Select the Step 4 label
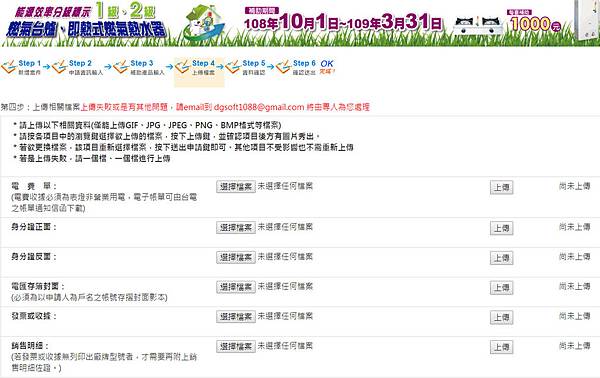This screenshot has height=378, width=600. 203,63
